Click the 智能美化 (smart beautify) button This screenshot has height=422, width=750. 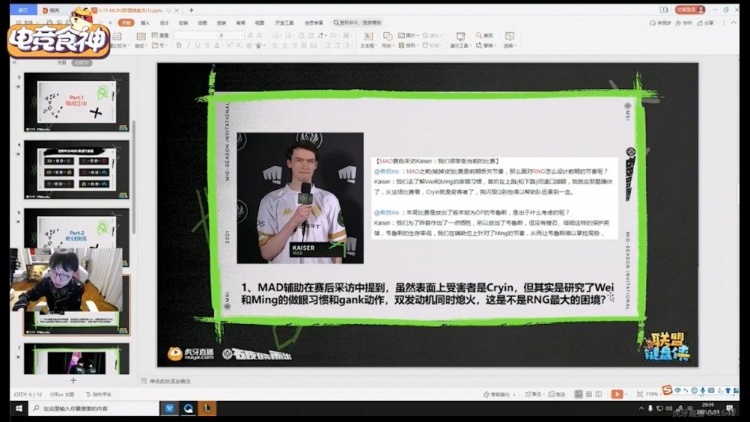click(x=497, y=394)
